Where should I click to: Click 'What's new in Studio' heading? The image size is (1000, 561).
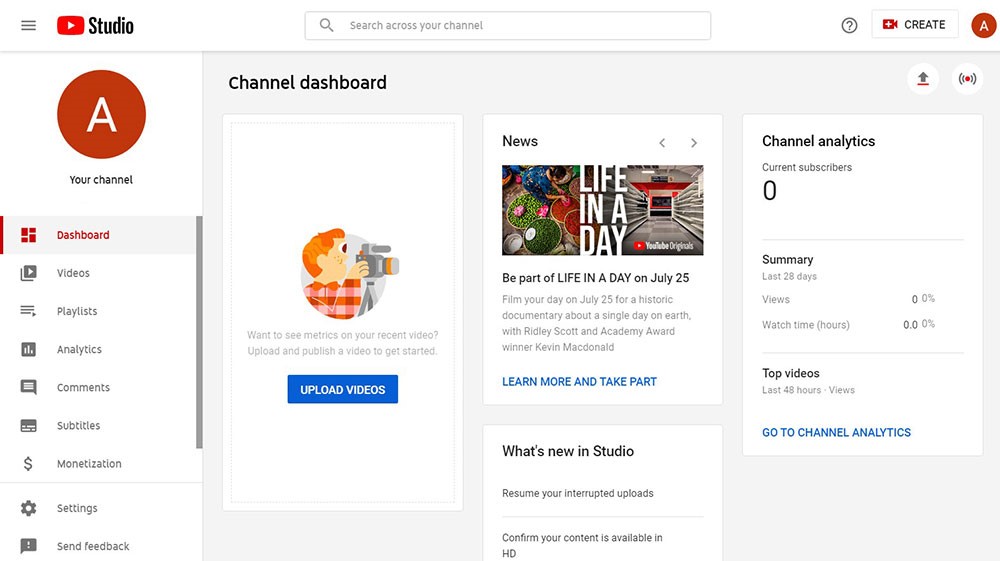[568, 451]
